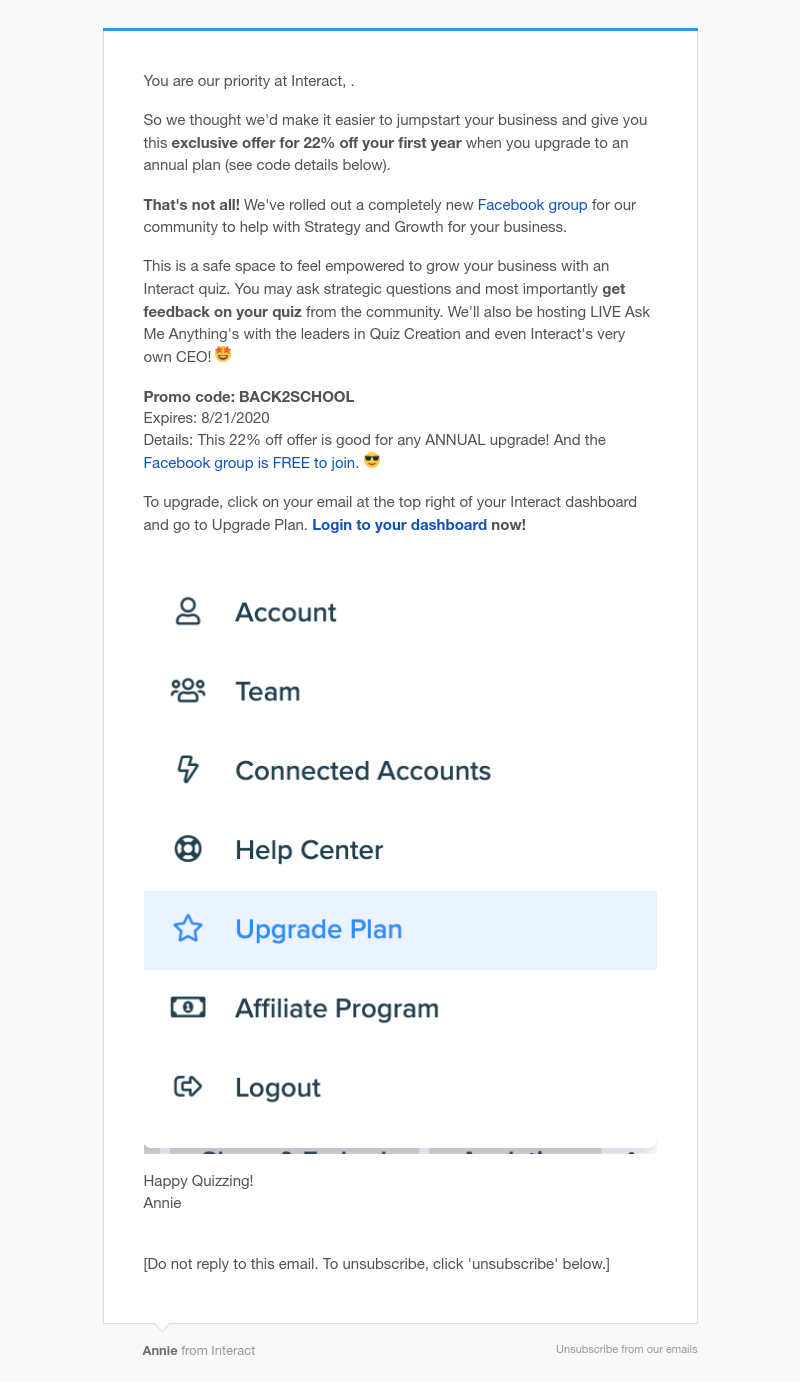Click the Affiliate Program money icon
This screenshot has width=800, height=1383.
click(188, 1008)
